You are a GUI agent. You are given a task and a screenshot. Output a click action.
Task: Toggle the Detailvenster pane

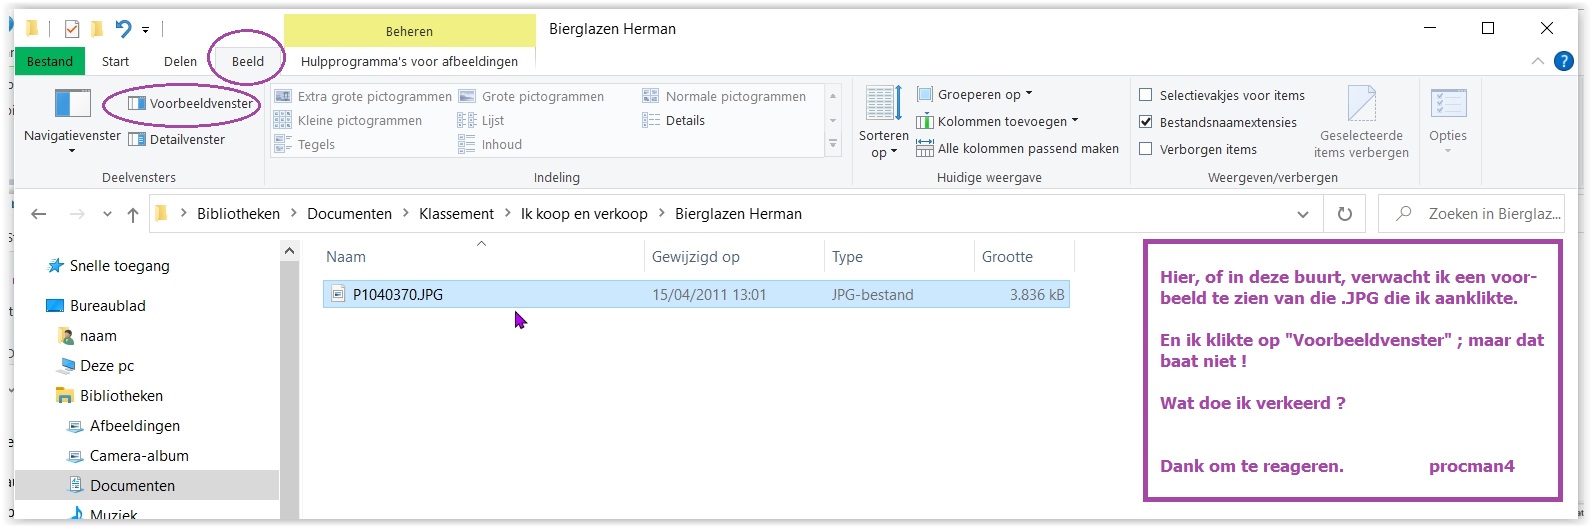pyautogui.click(x=177, y=140)
